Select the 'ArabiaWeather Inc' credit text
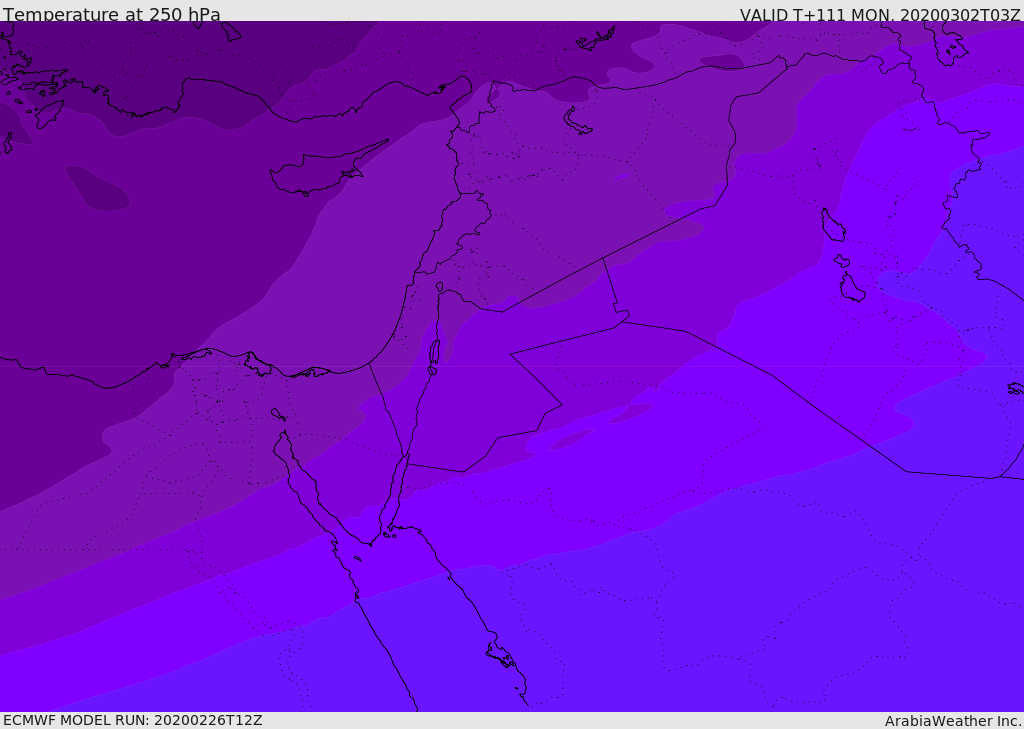This screenshot has width=1024, height=729. click(953, 721)
